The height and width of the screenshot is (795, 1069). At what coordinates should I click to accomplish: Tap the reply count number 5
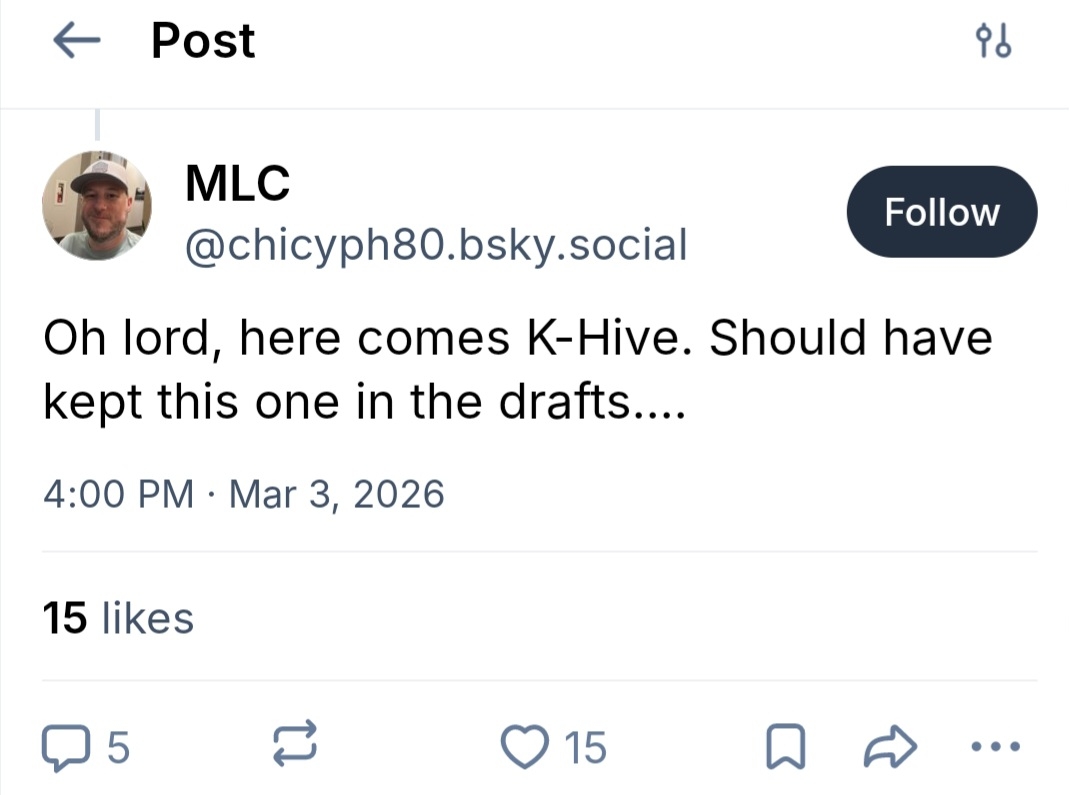point(117,747)
